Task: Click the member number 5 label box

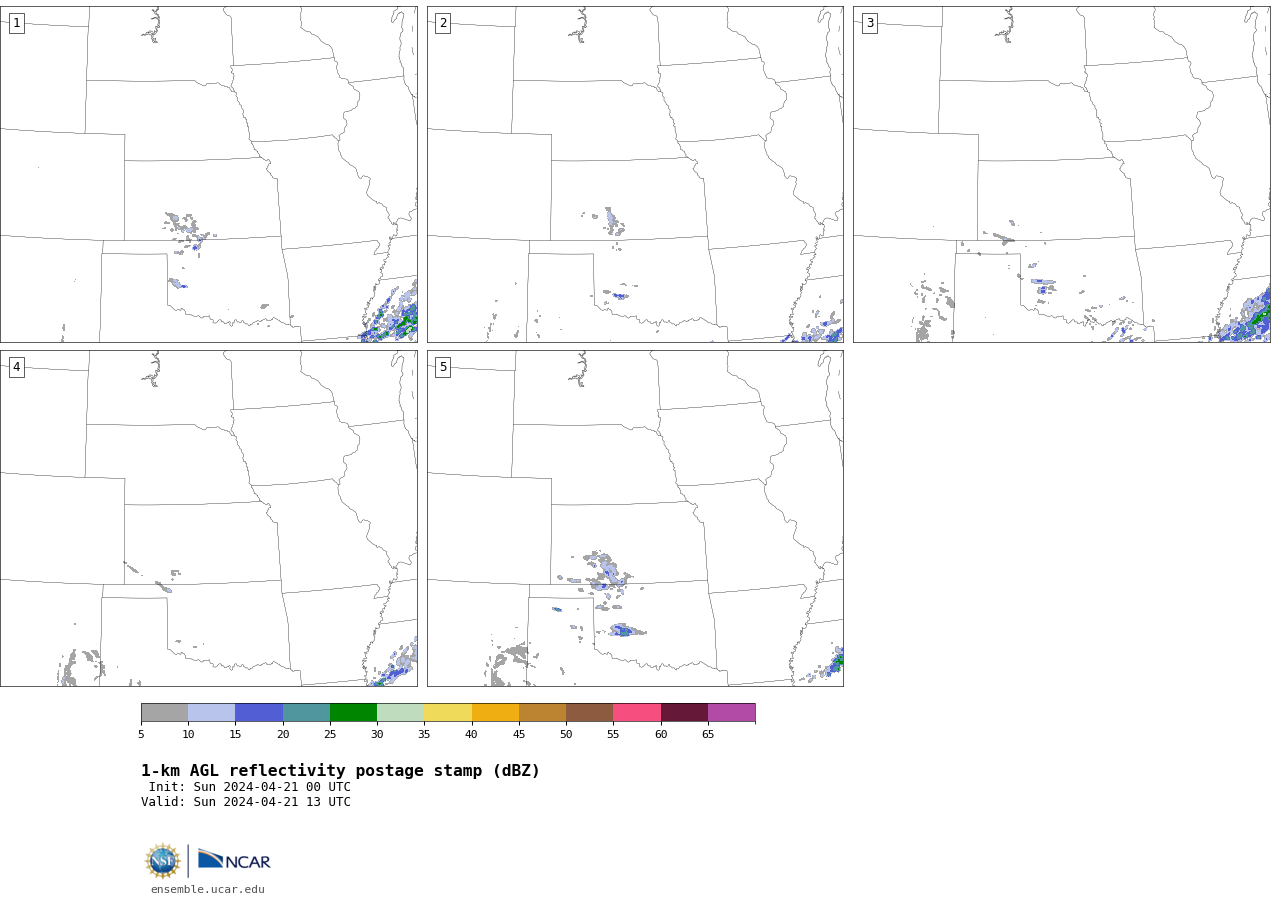Action: (443, 367)
